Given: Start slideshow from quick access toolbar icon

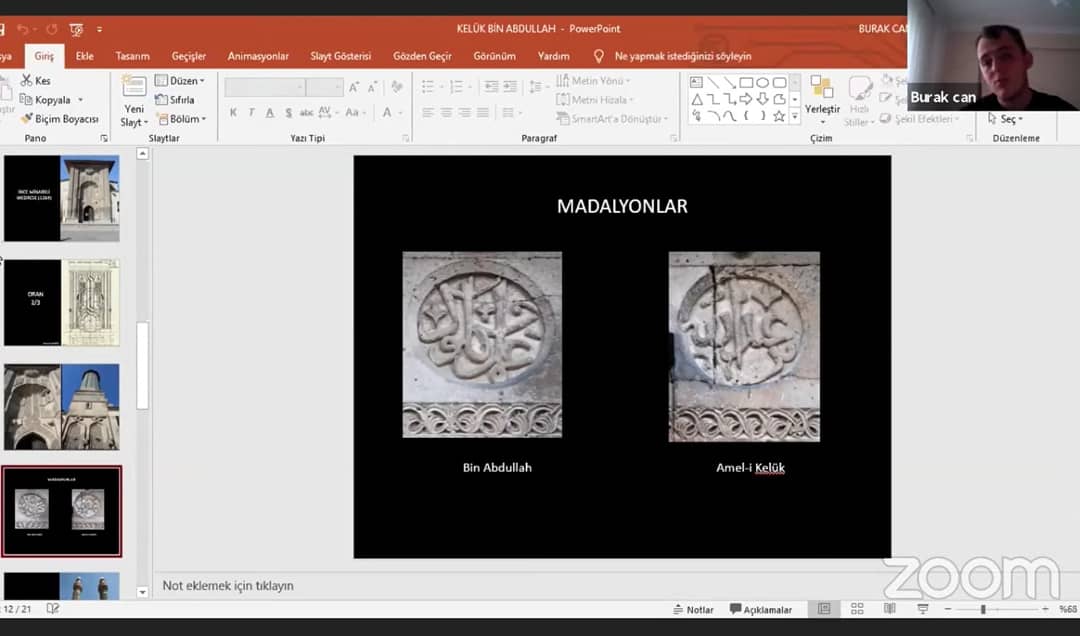Looking at the screenshot, I should (x=76, y=29).
